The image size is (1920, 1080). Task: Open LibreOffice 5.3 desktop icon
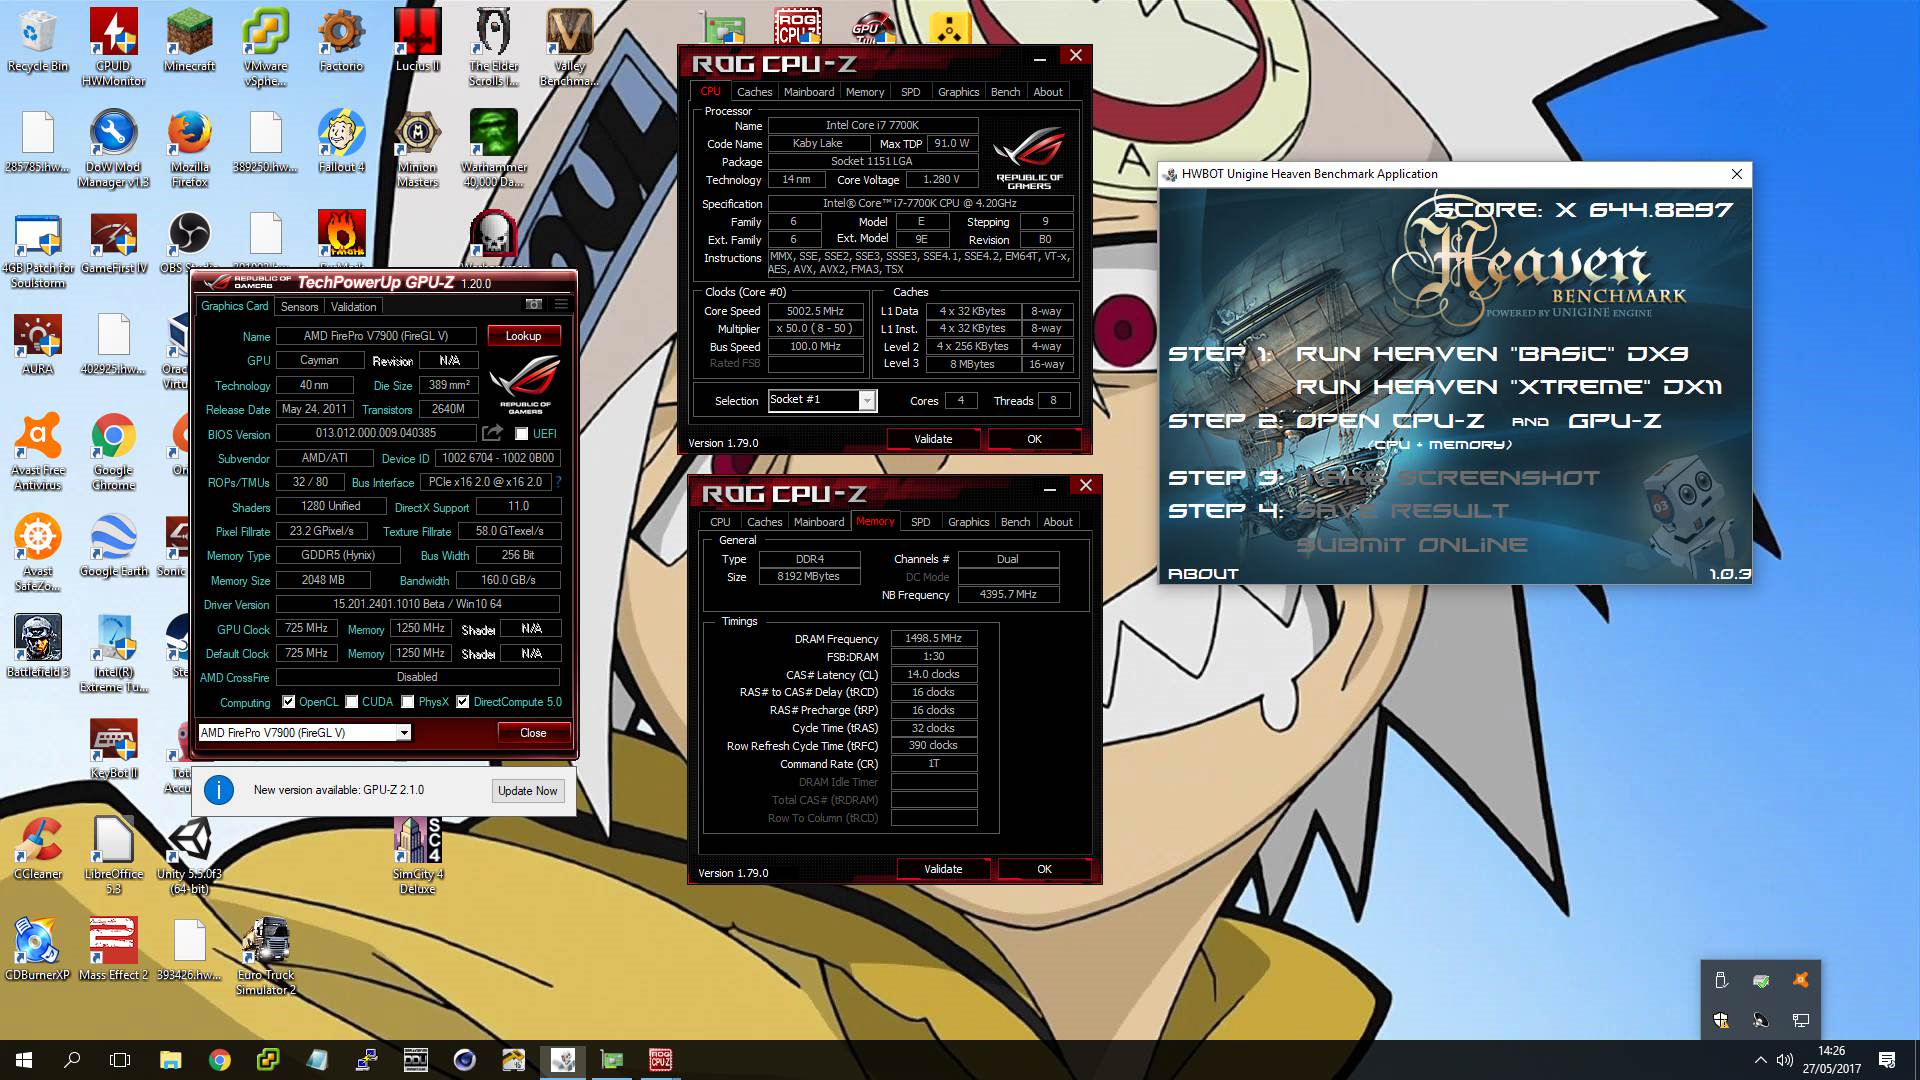[114, 855]
